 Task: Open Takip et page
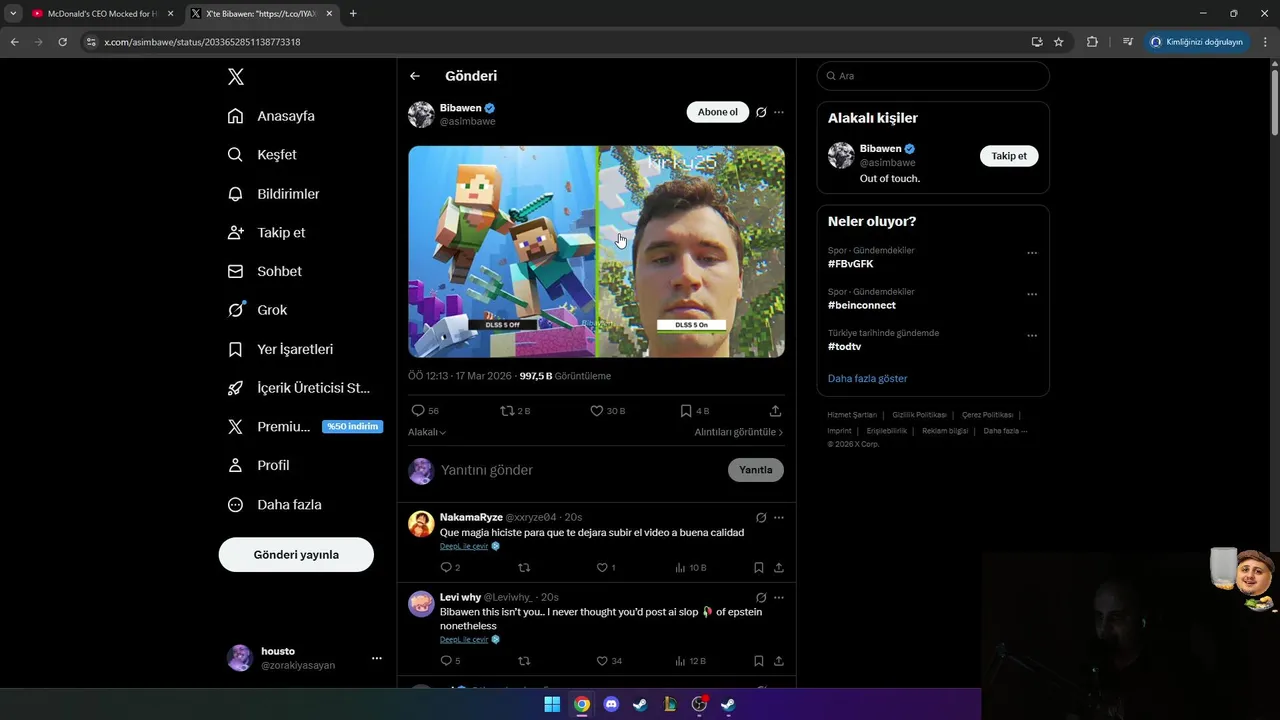coord(266,232)
